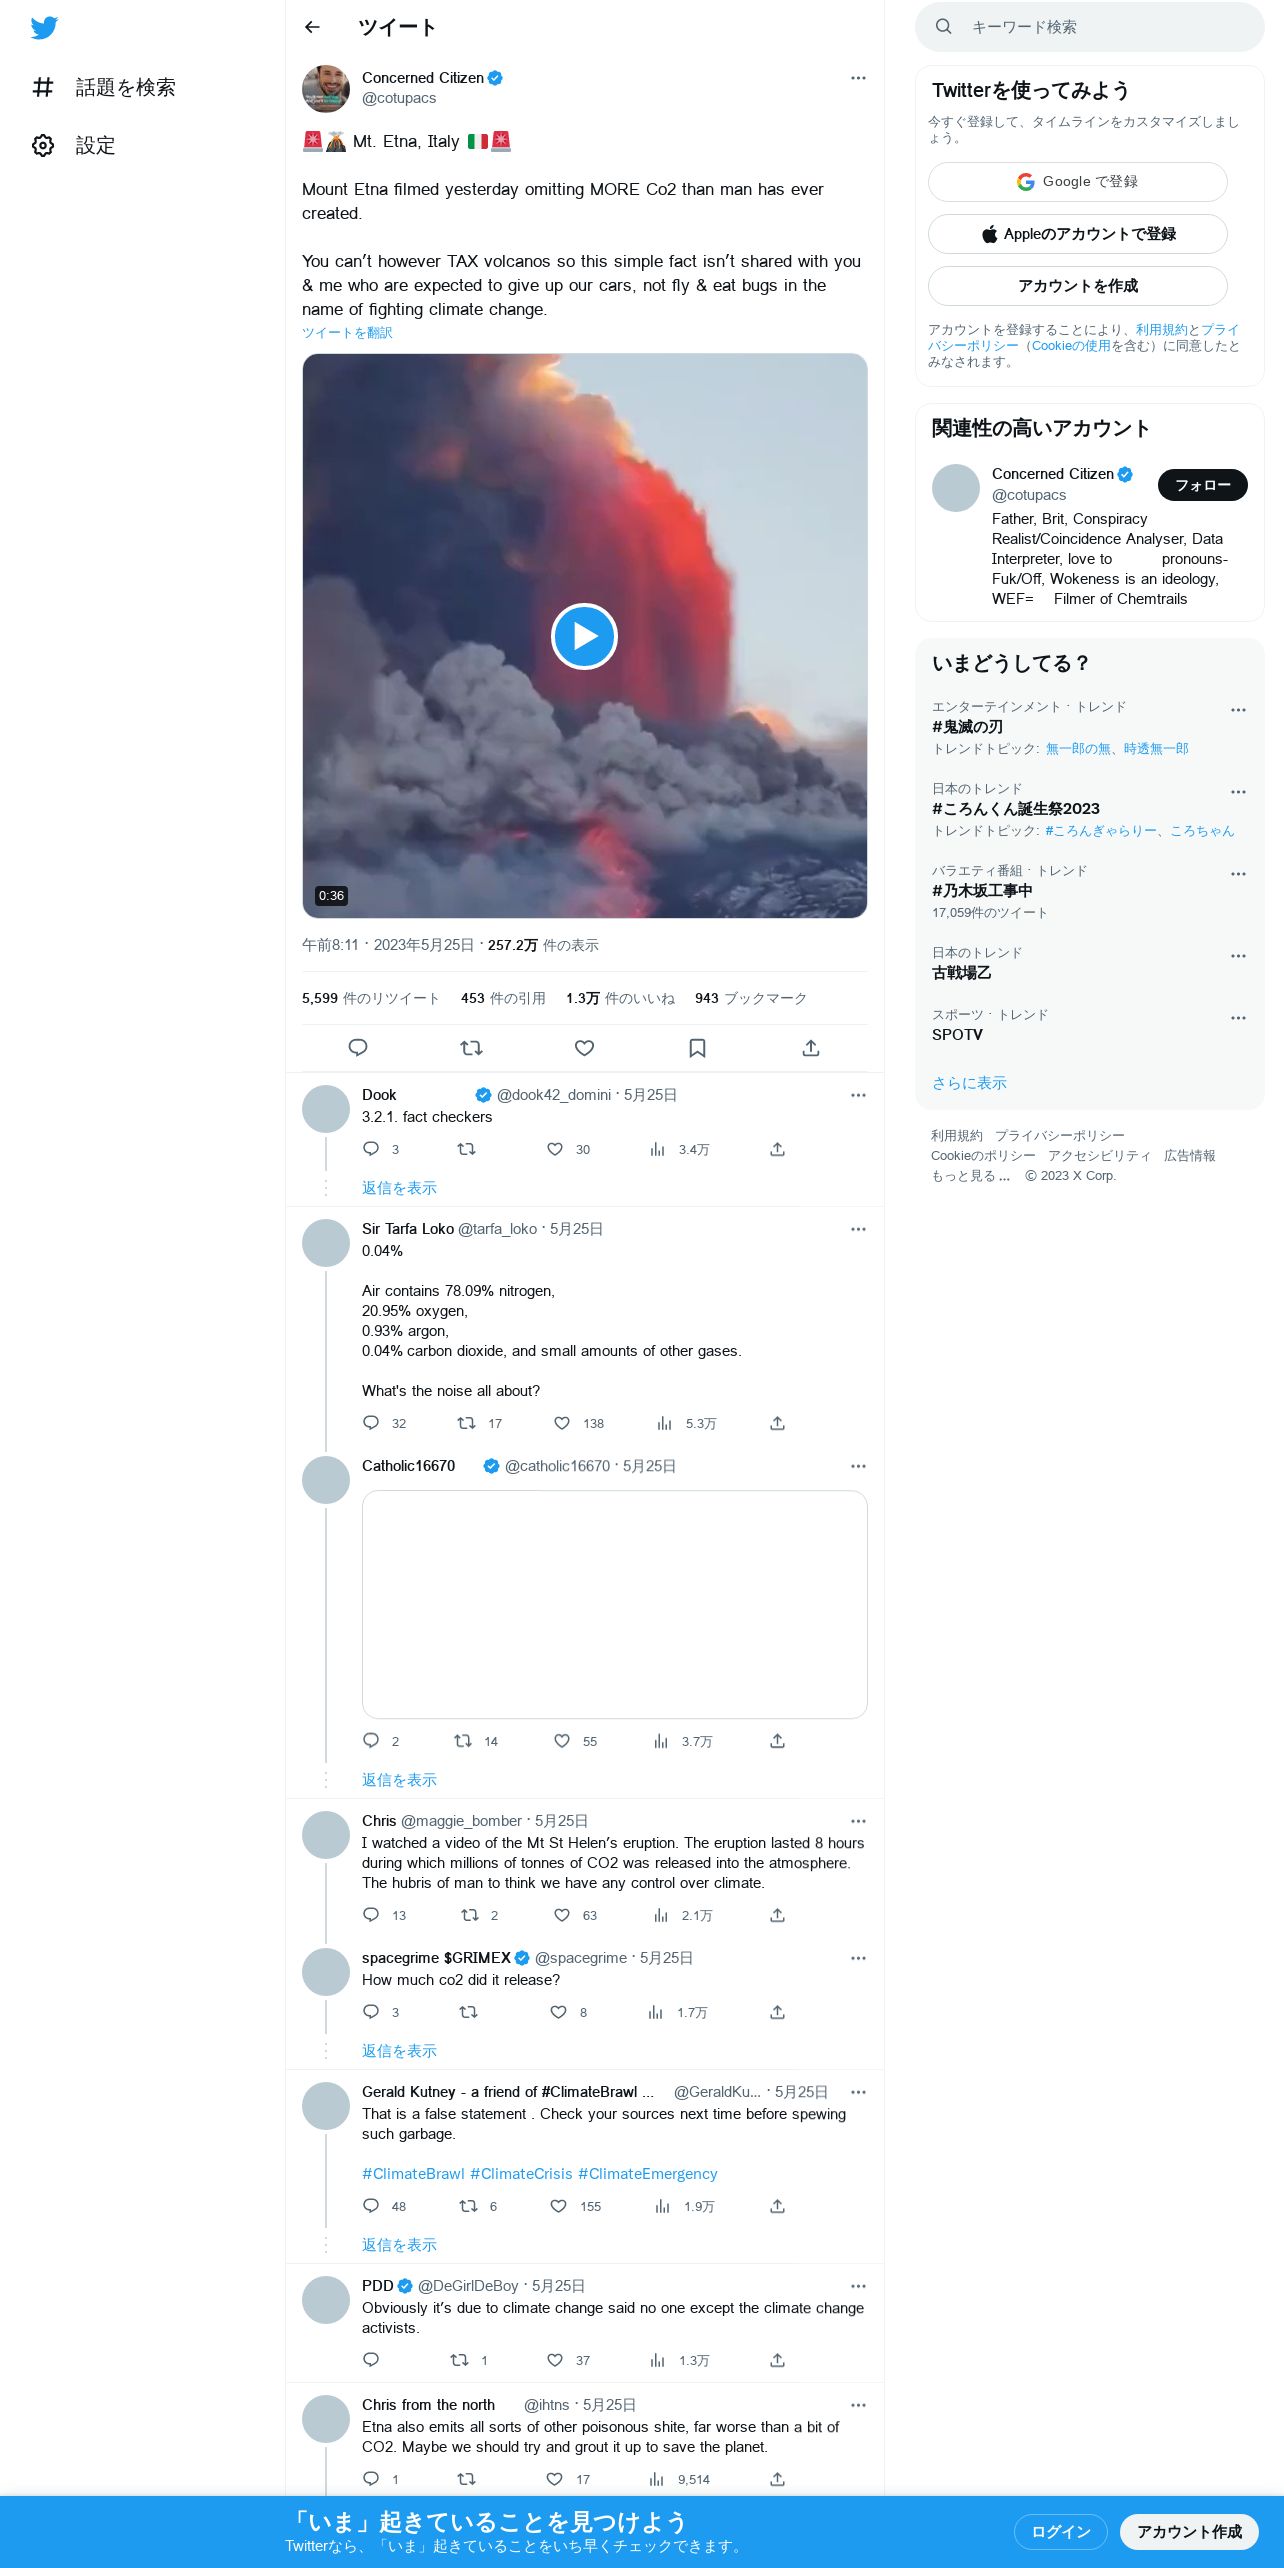1284x2568 pixels.
Task: Open the Twitter bird home logo
Action: pos(44,28)
